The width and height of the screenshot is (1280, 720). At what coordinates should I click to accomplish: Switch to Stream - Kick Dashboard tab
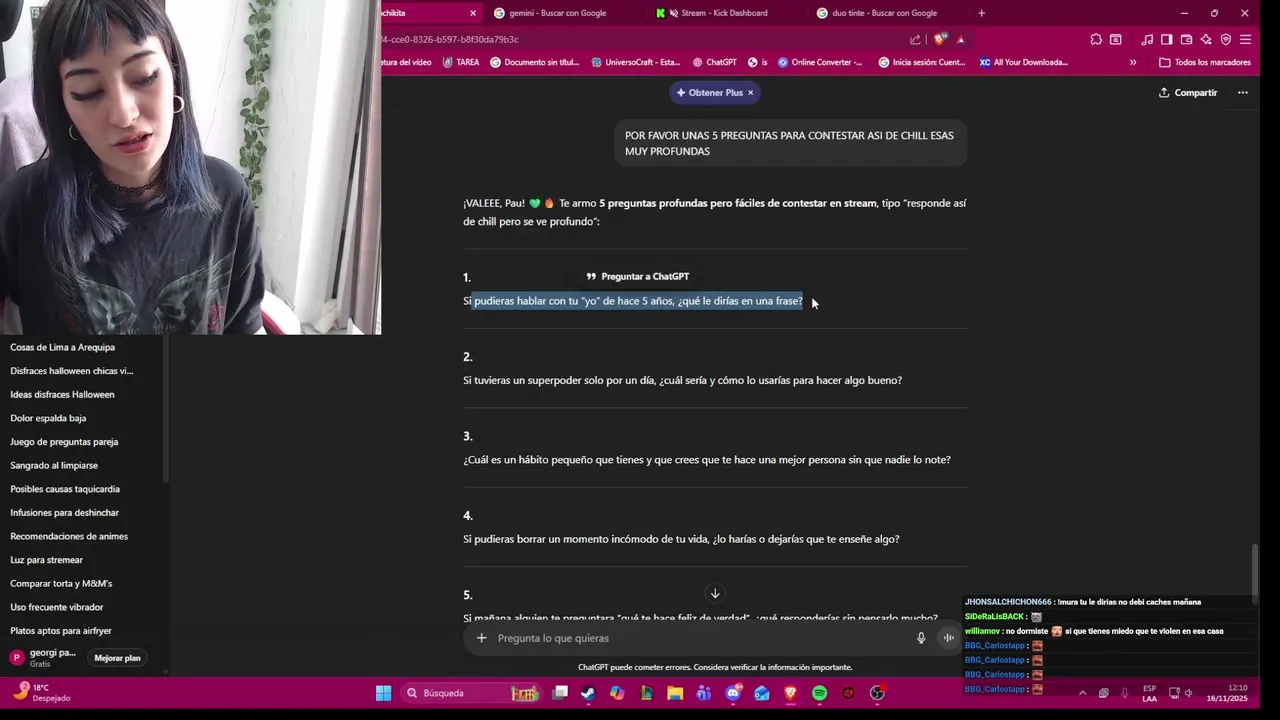[723, 13]
